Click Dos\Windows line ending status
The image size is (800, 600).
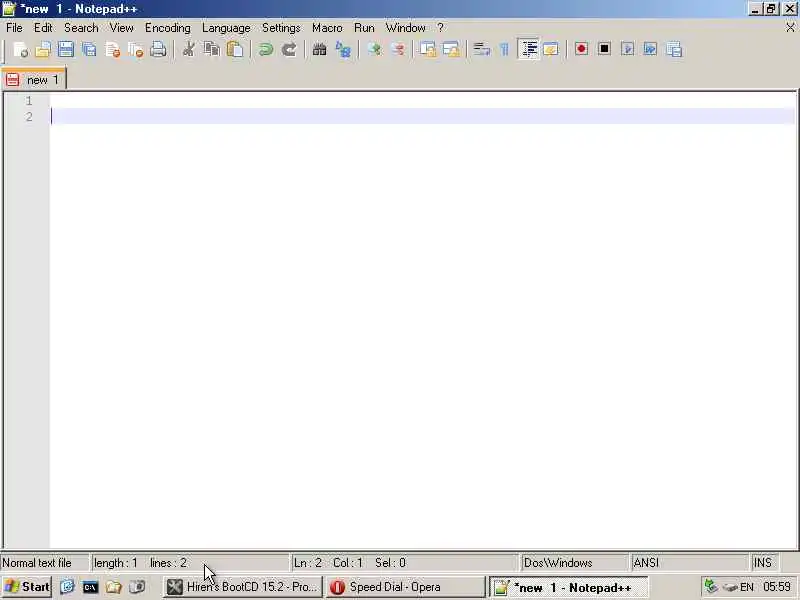[574, 563]
